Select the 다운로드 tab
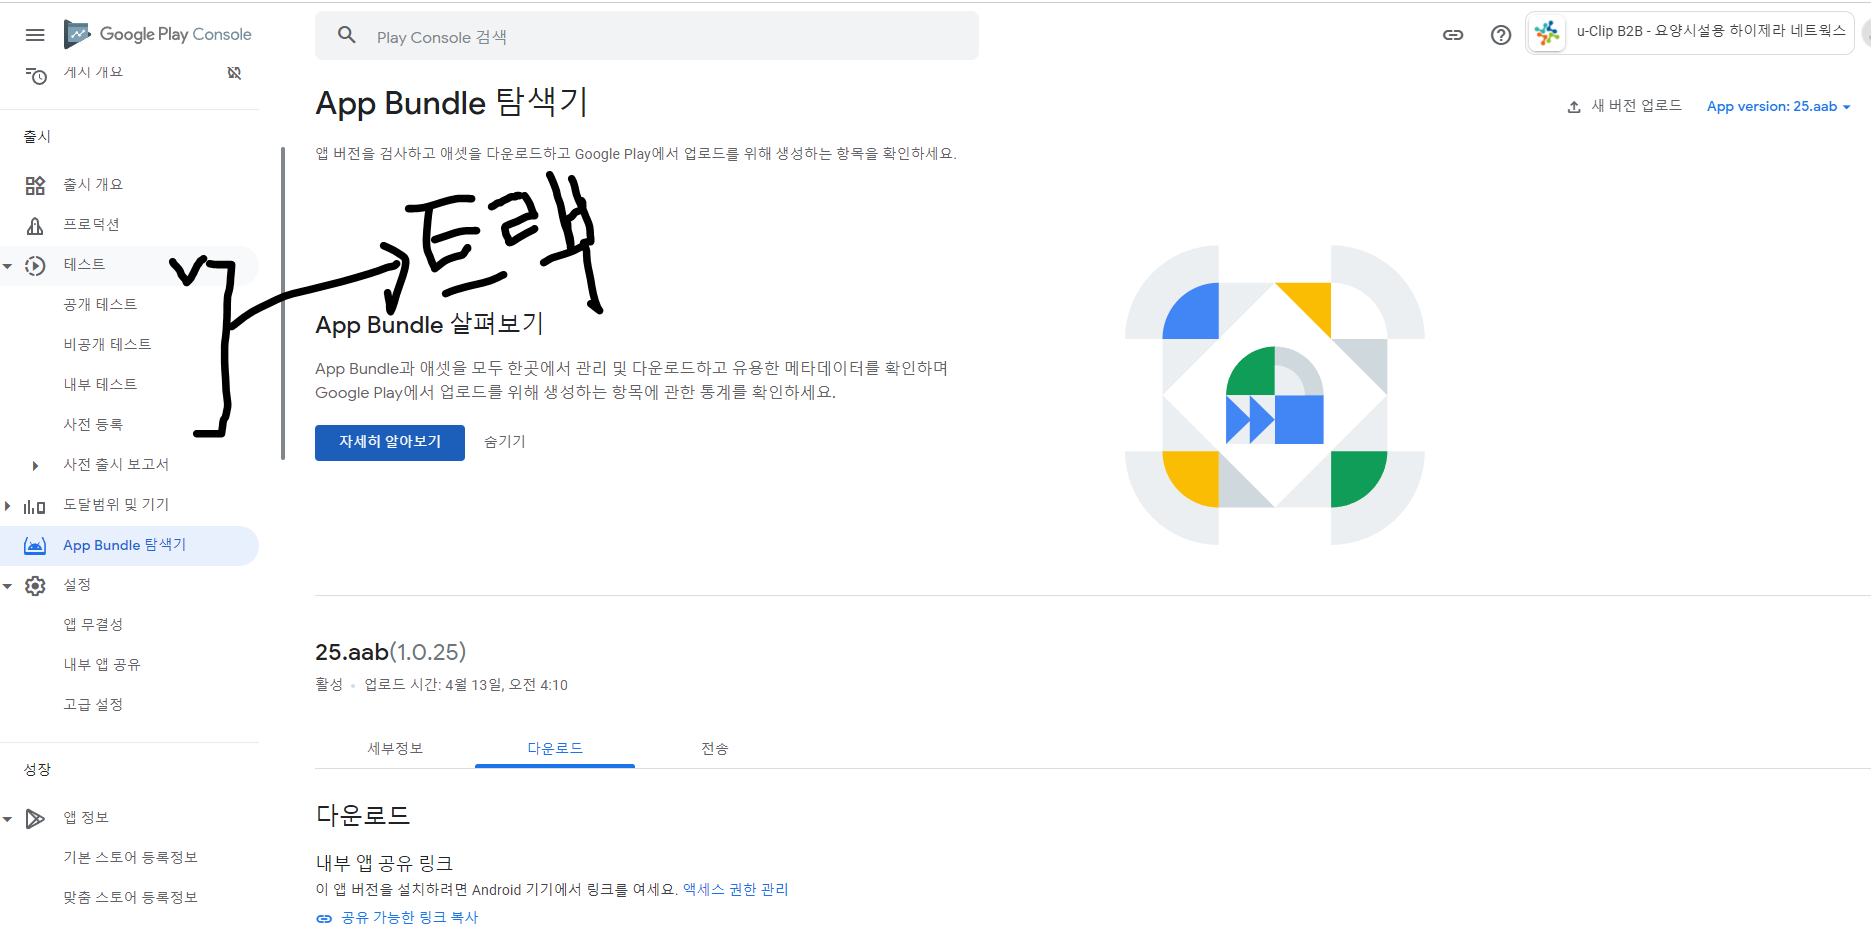The width and height of the screenshot is (1871, 927). [x=555, y=748]
